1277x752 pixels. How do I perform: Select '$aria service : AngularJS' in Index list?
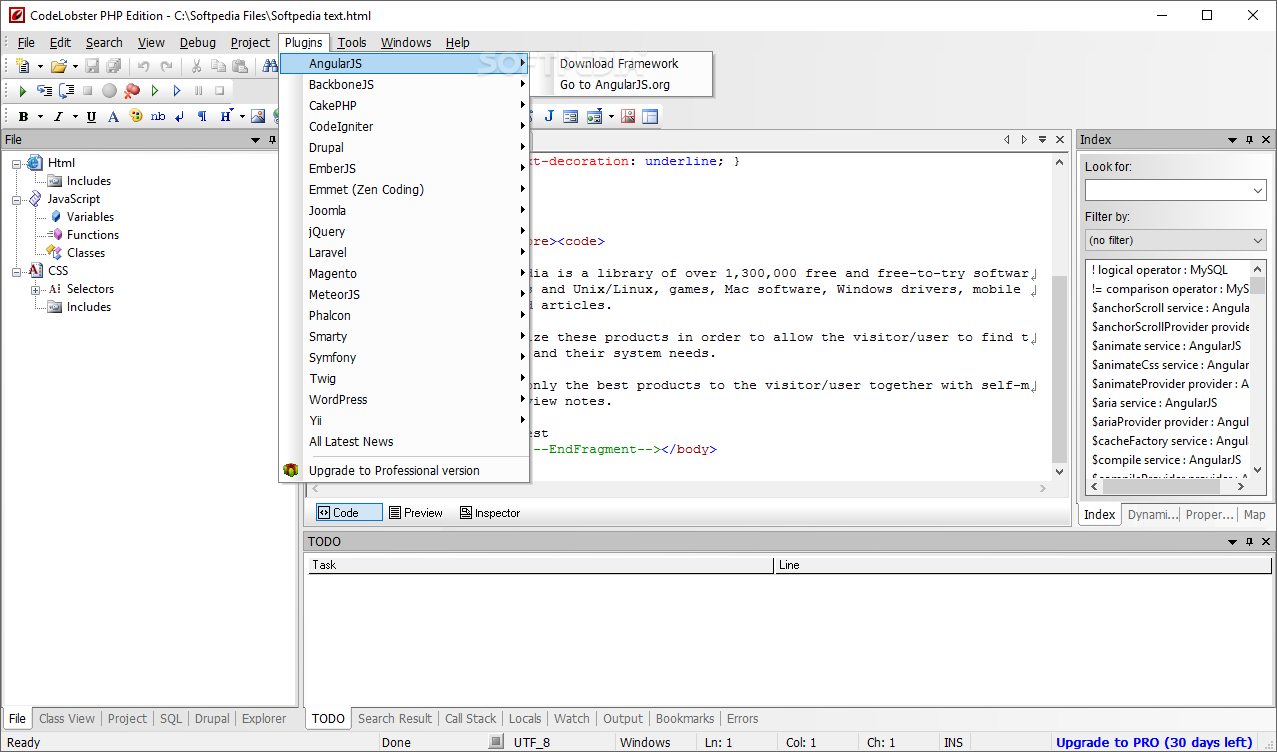(1154, 403)
